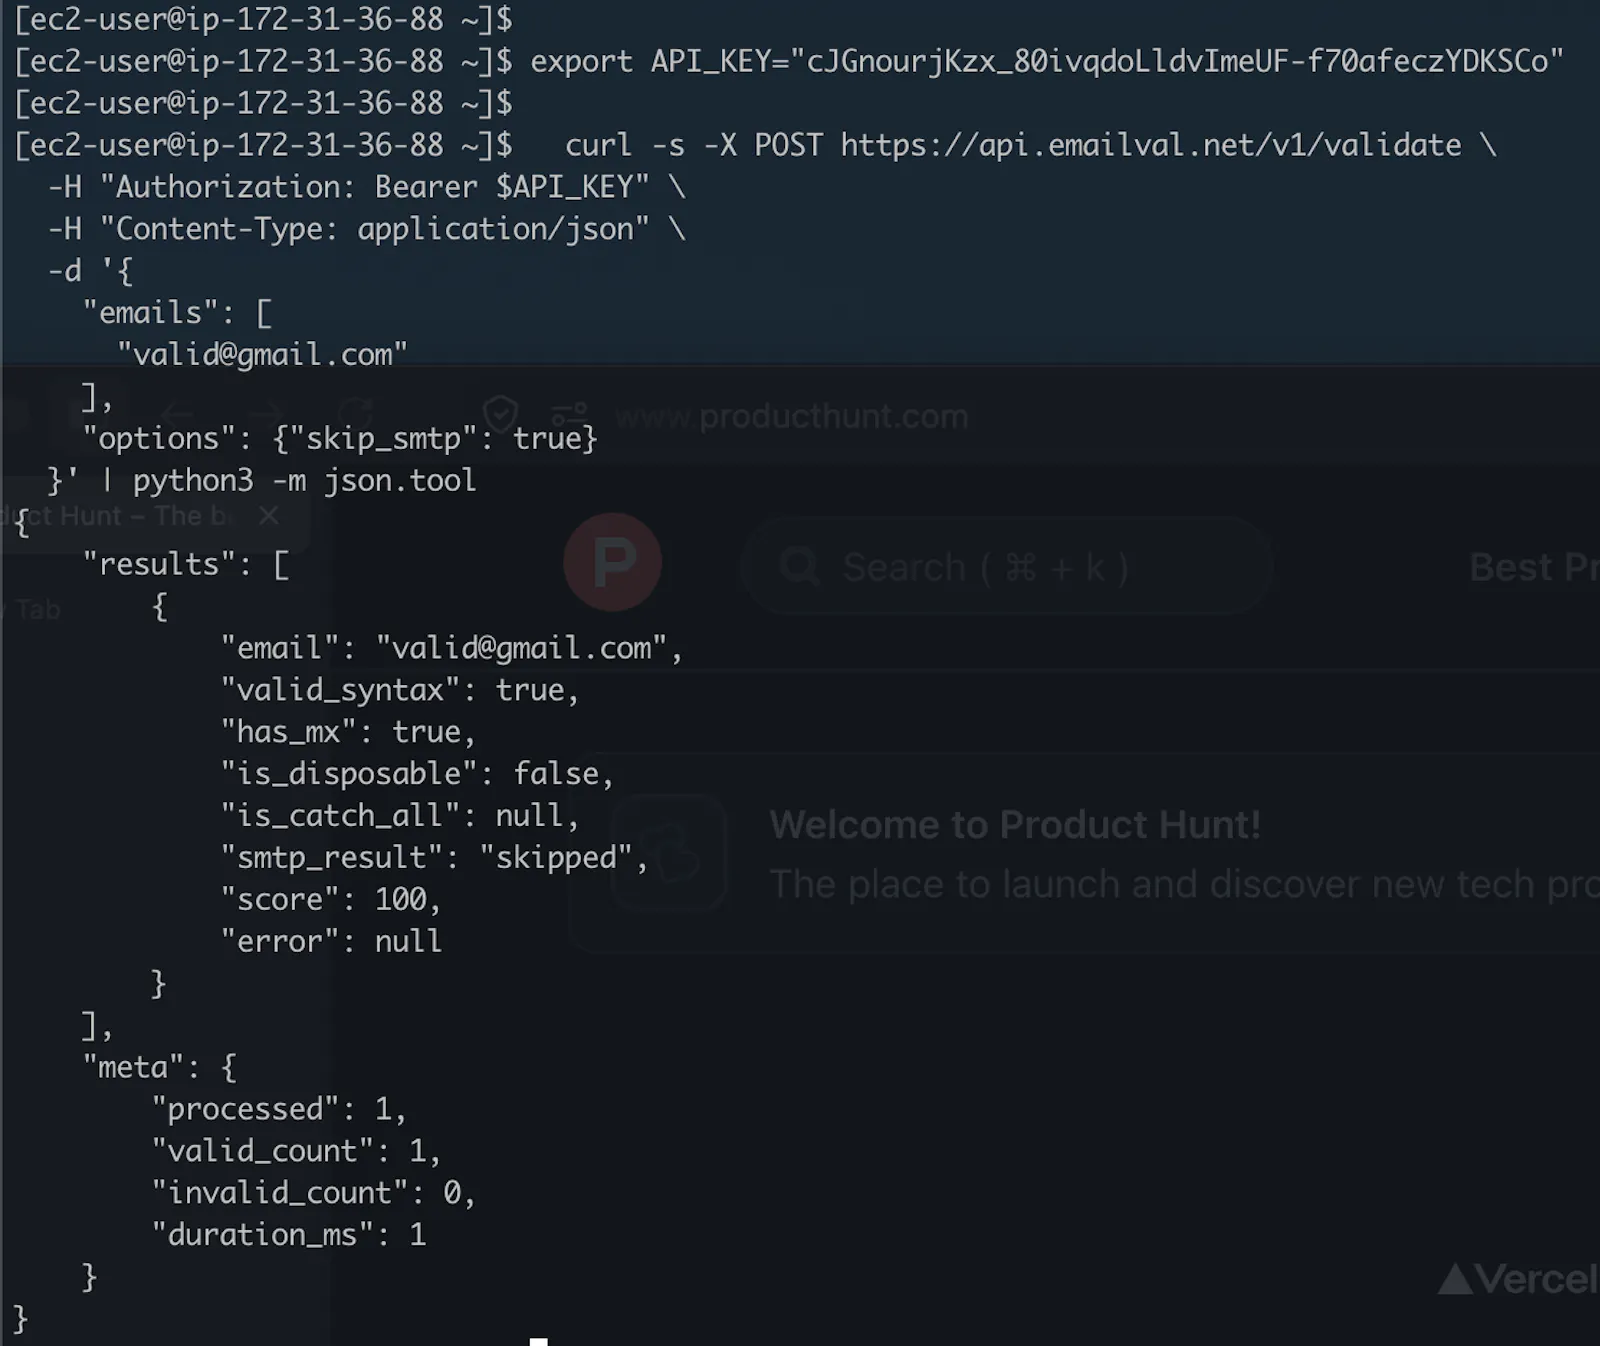Screen dimensions: 1600x1346
Task: Click the "duration_ms": 1 line
Action: [x=289, y=1237]
